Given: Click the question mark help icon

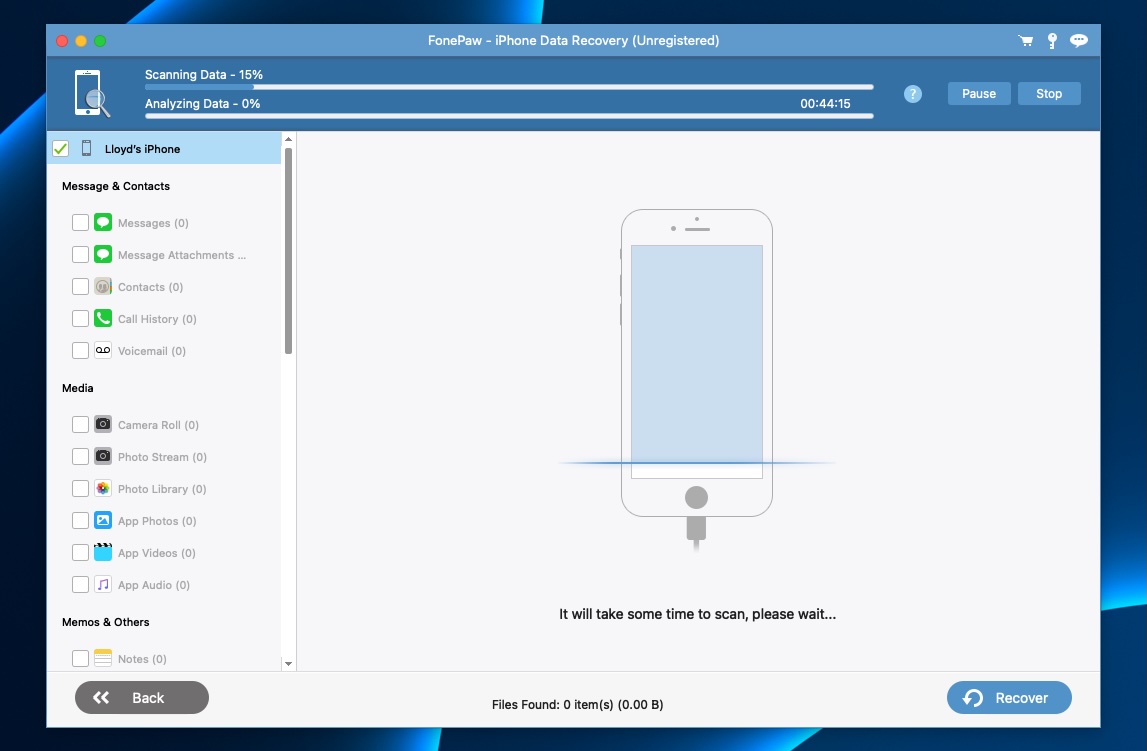Looking at the screenshot, I should coord(912,94).
